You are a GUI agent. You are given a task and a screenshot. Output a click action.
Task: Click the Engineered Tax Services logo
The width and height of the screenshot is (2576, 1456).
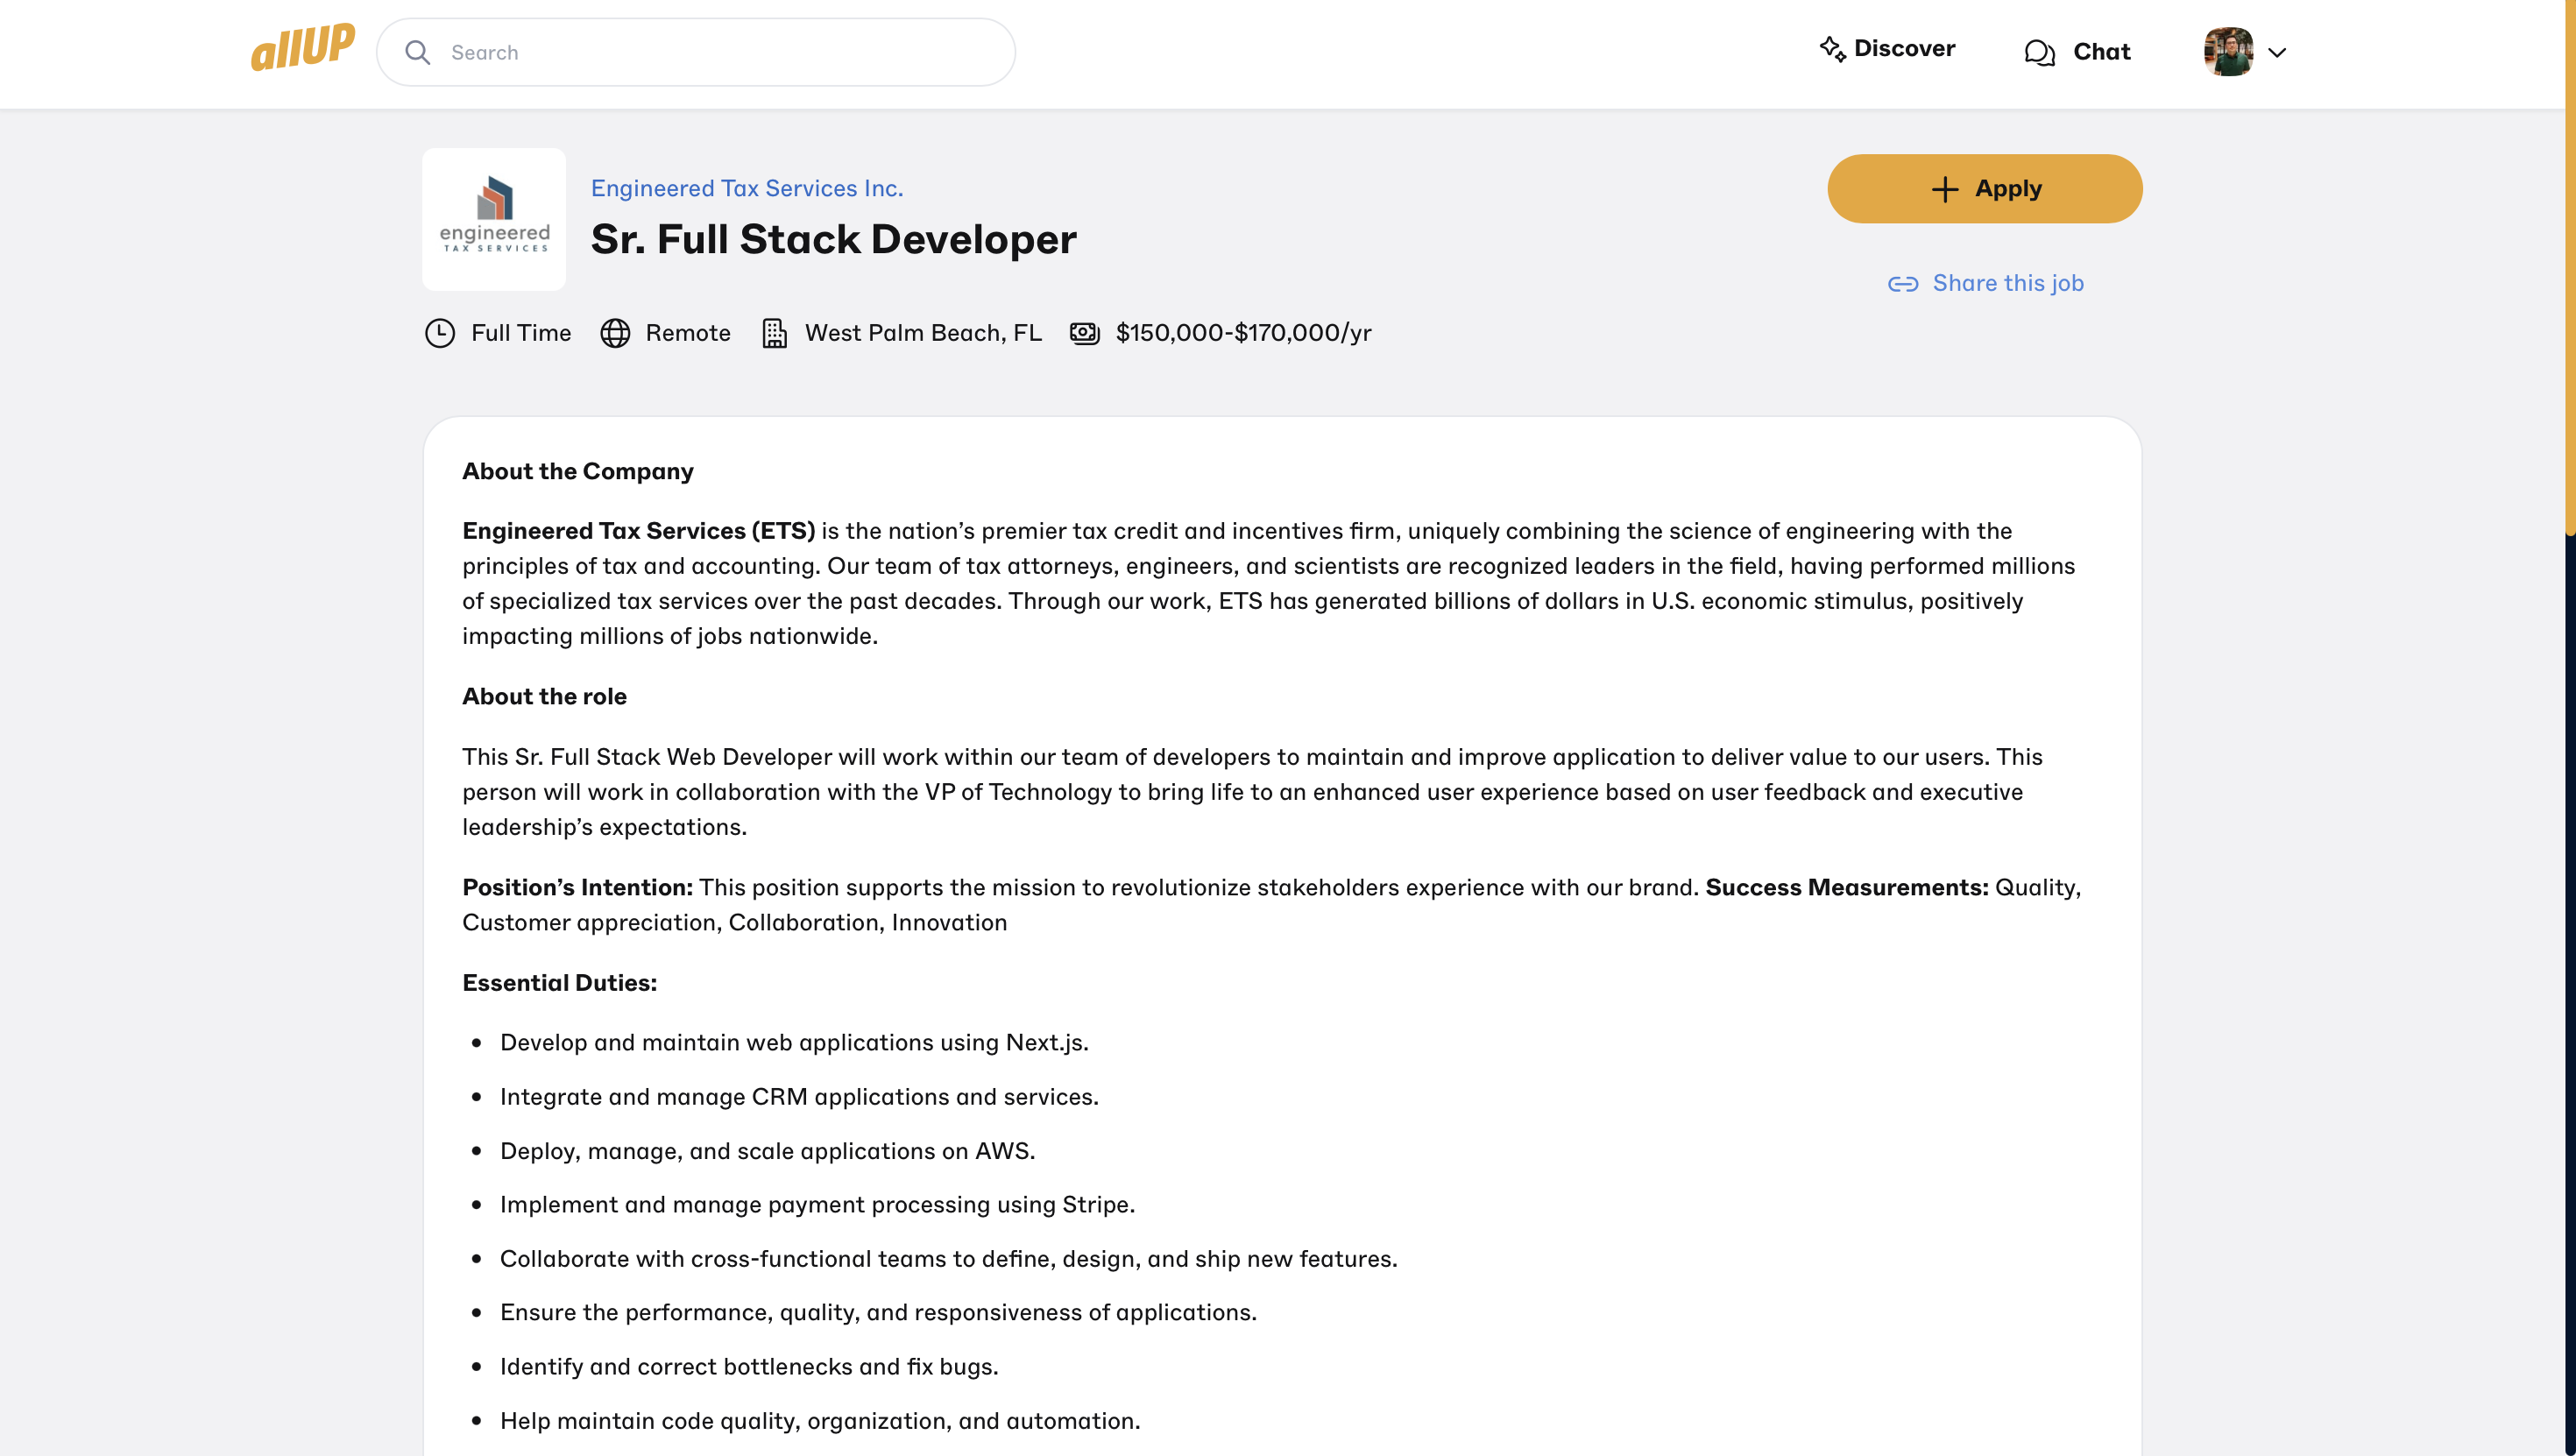[x=494, y=219]
